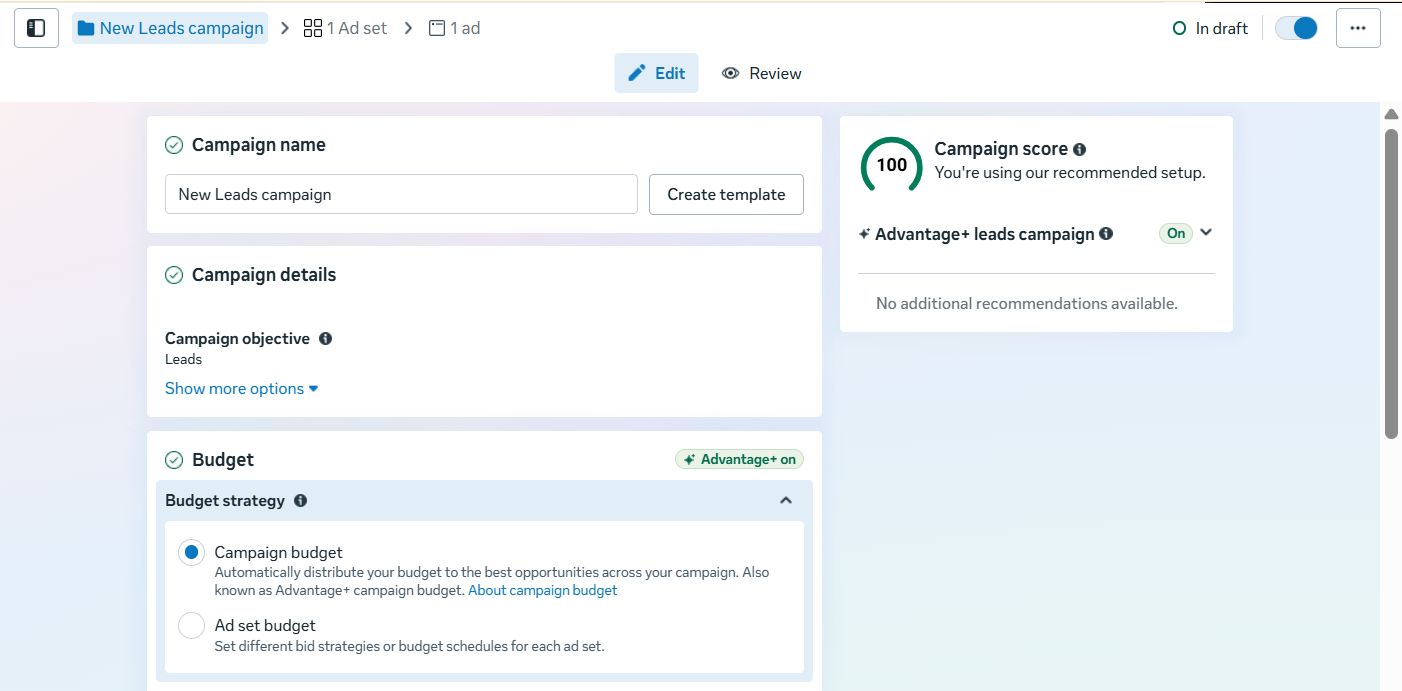
Task: Collapse the Budget strategy section
Action: point(786,499)
